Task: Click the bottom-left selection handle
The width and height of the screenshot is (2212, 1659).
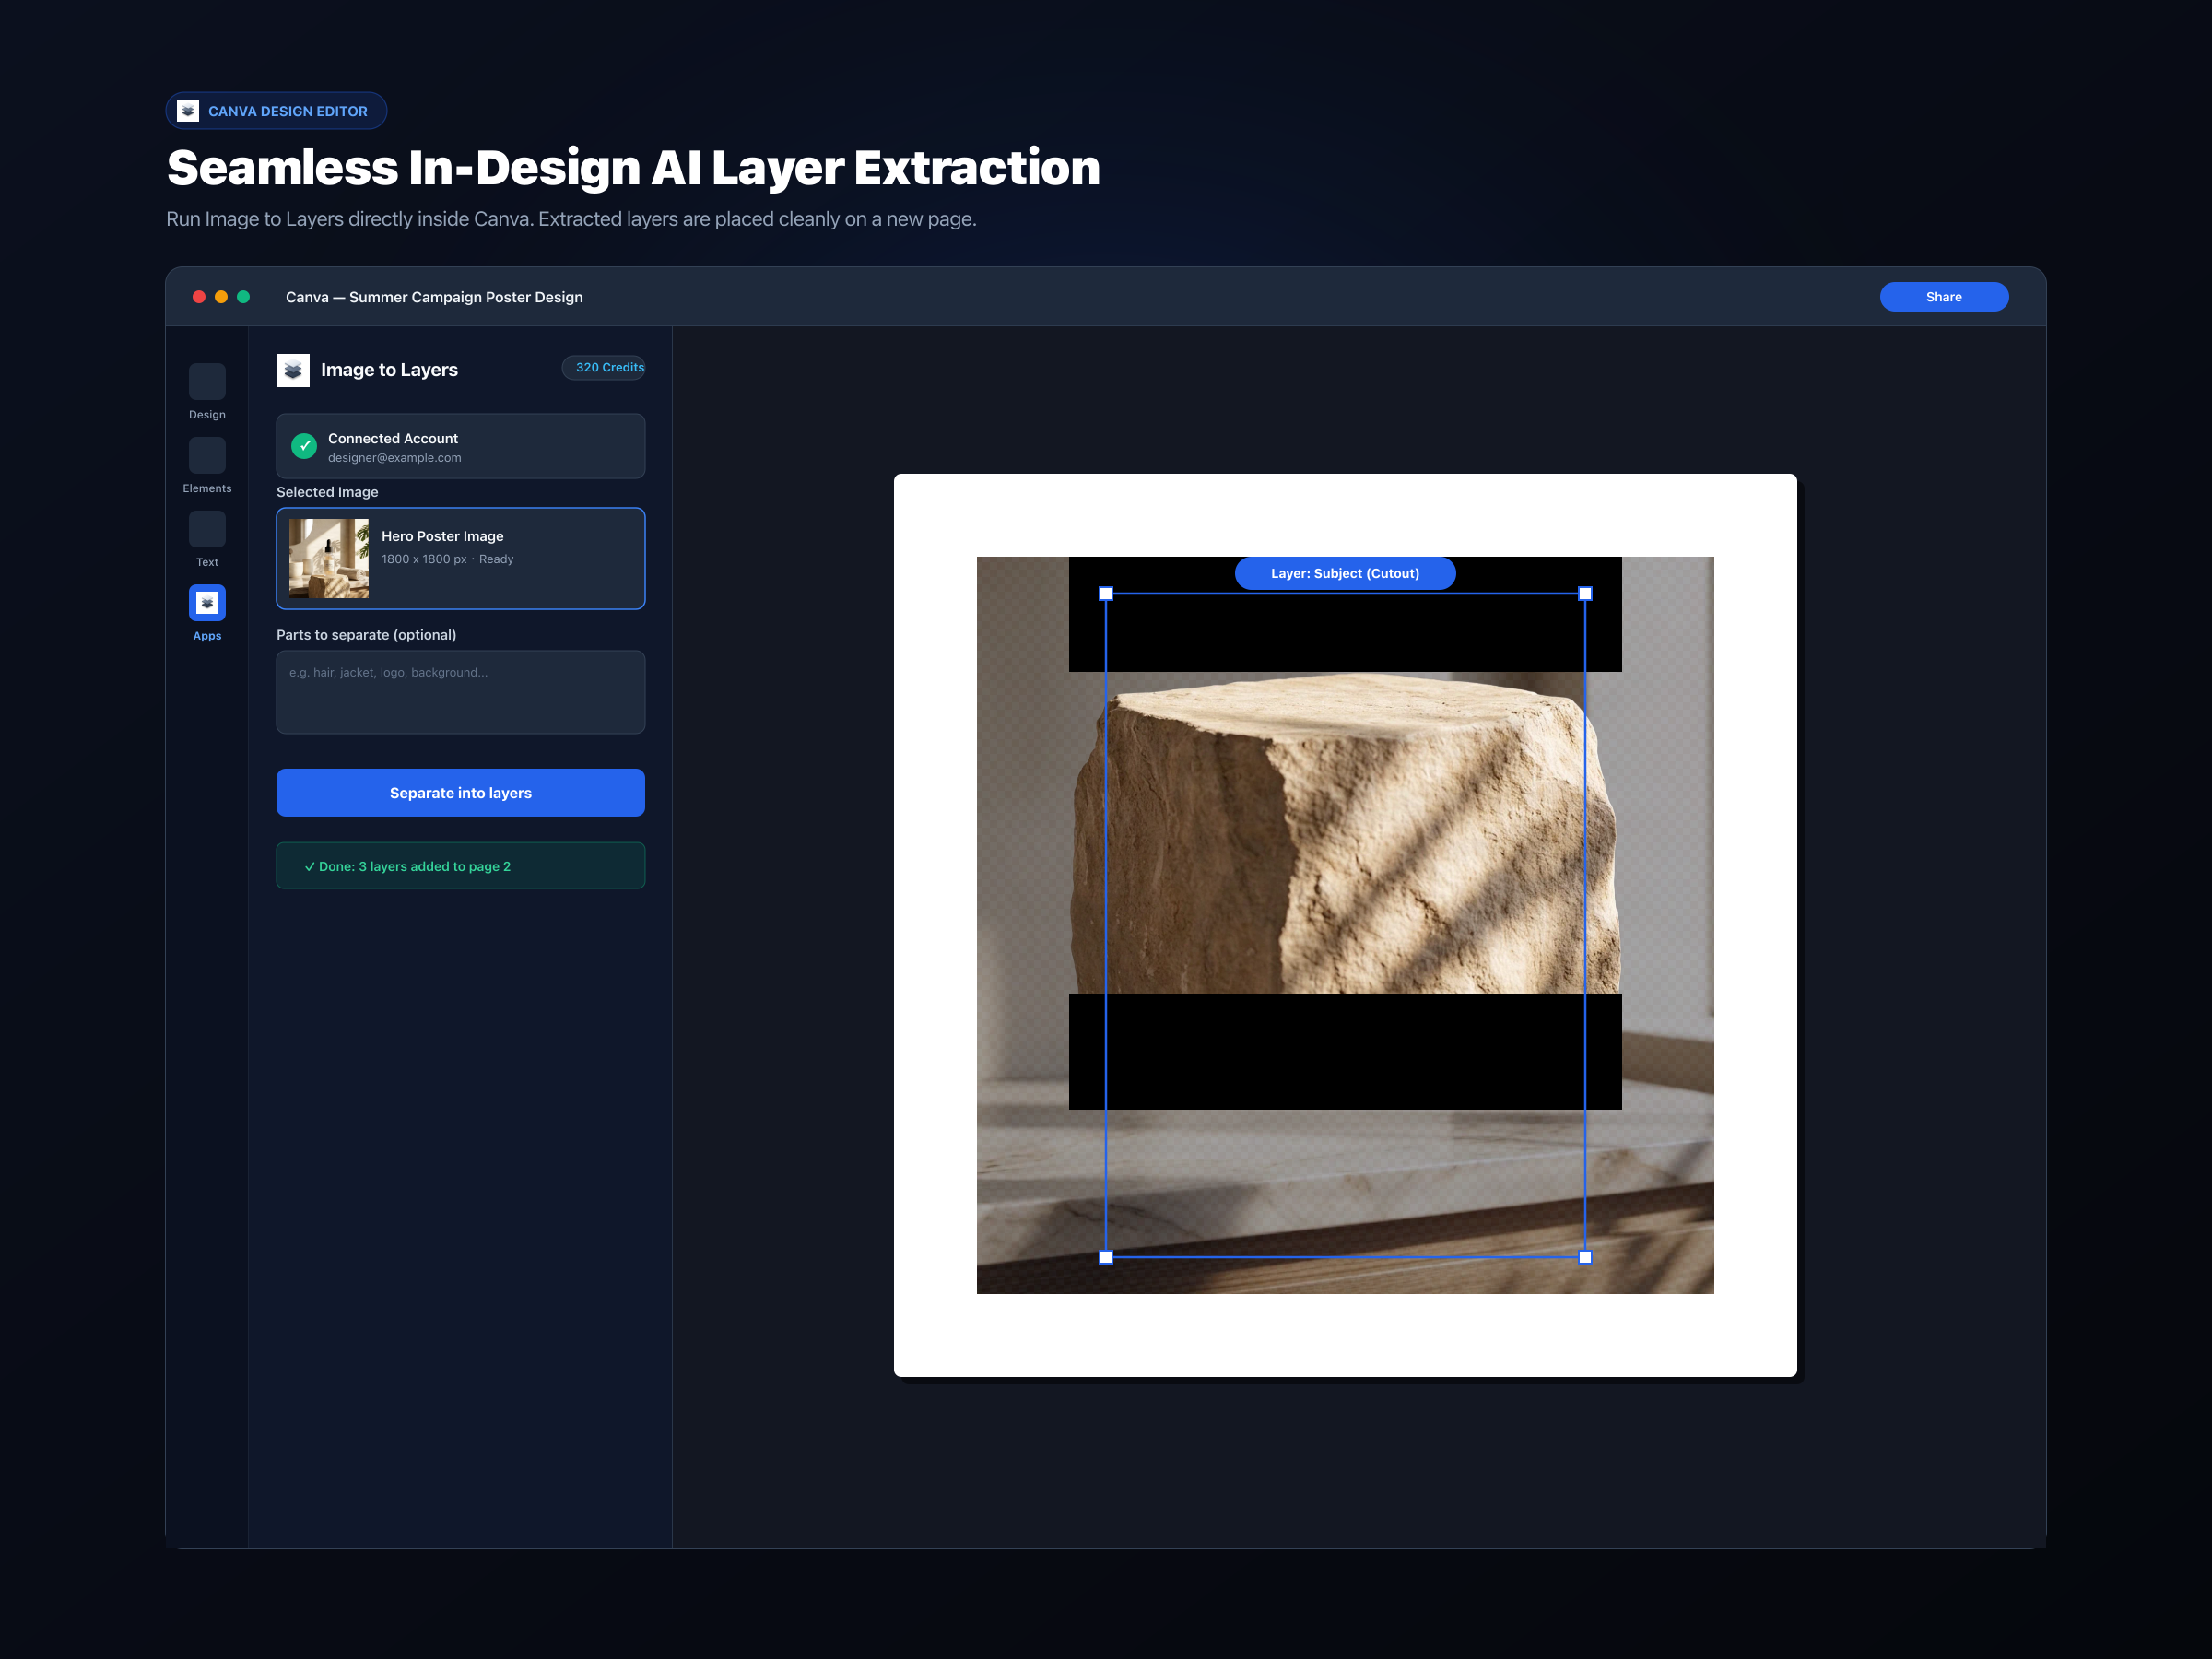Action: click(1106, 1257)
